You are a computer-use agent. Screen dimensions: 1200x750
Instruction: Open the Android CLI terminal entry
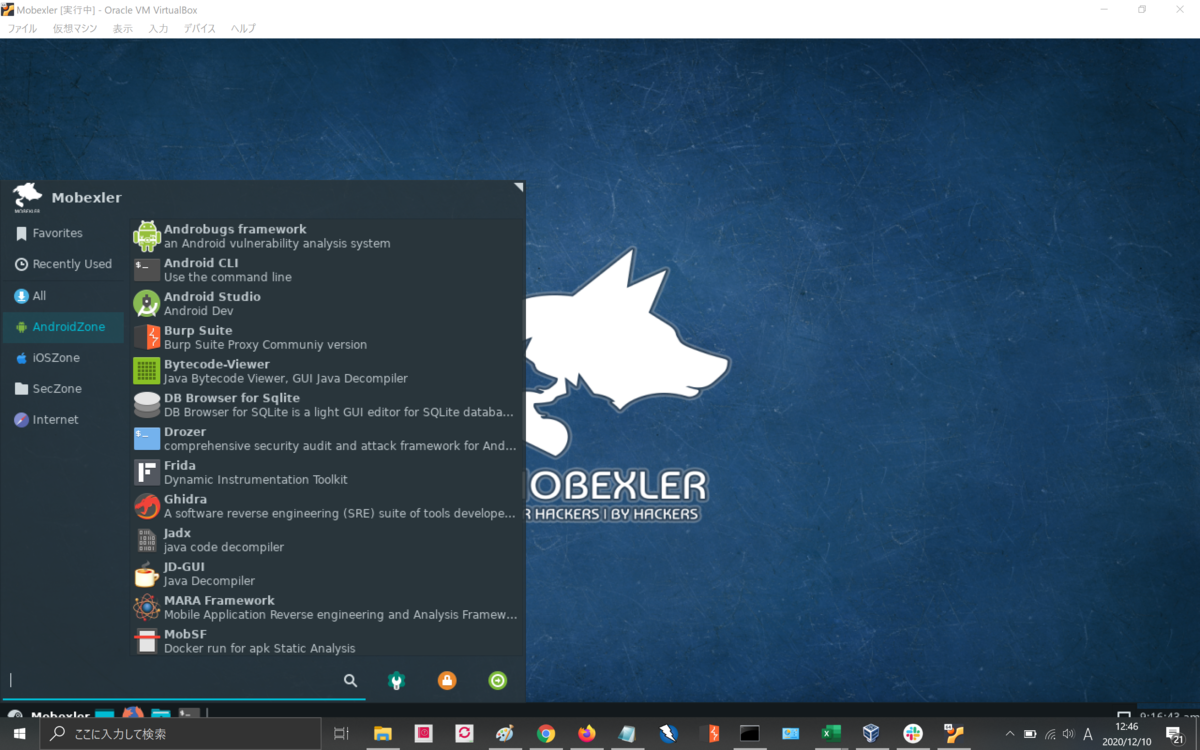pyautogui.click(x=326, y=270)
